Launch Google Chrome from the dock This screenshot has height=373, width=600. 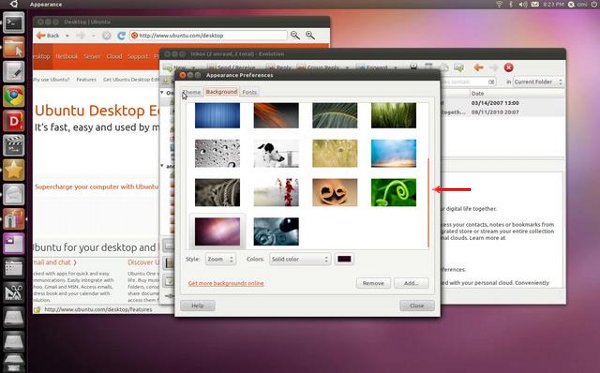tap(14, 96)
